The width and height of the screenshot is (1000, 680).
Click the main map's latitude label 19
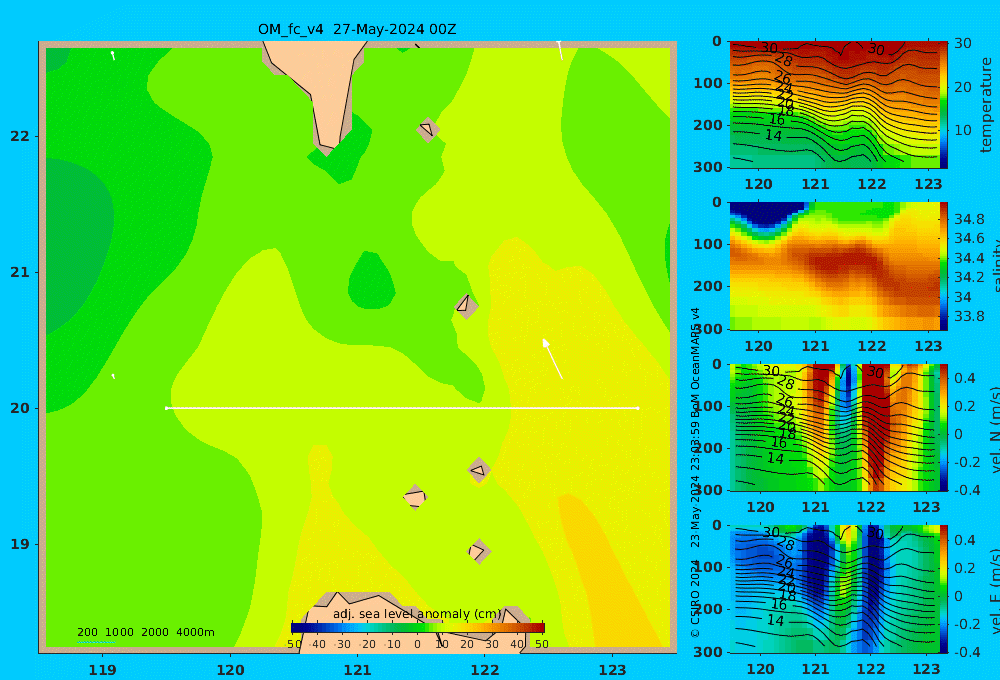tap(20, 544)
